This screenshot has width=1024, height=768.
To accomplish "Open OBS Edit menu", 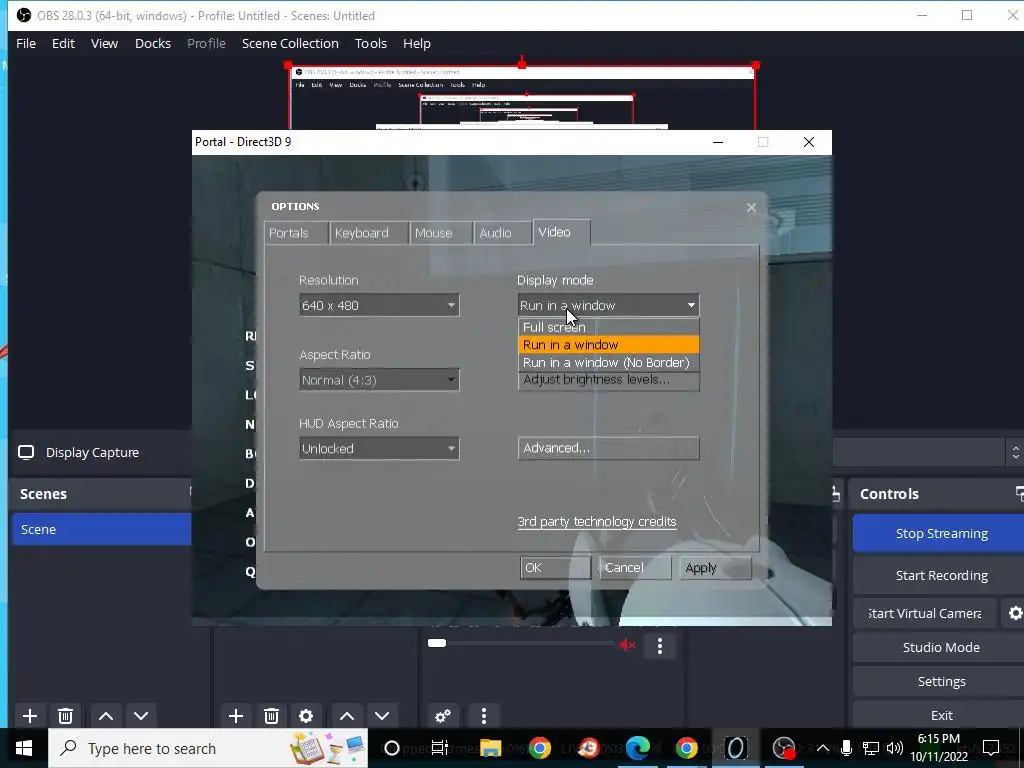I will click(x=63, y=44).
